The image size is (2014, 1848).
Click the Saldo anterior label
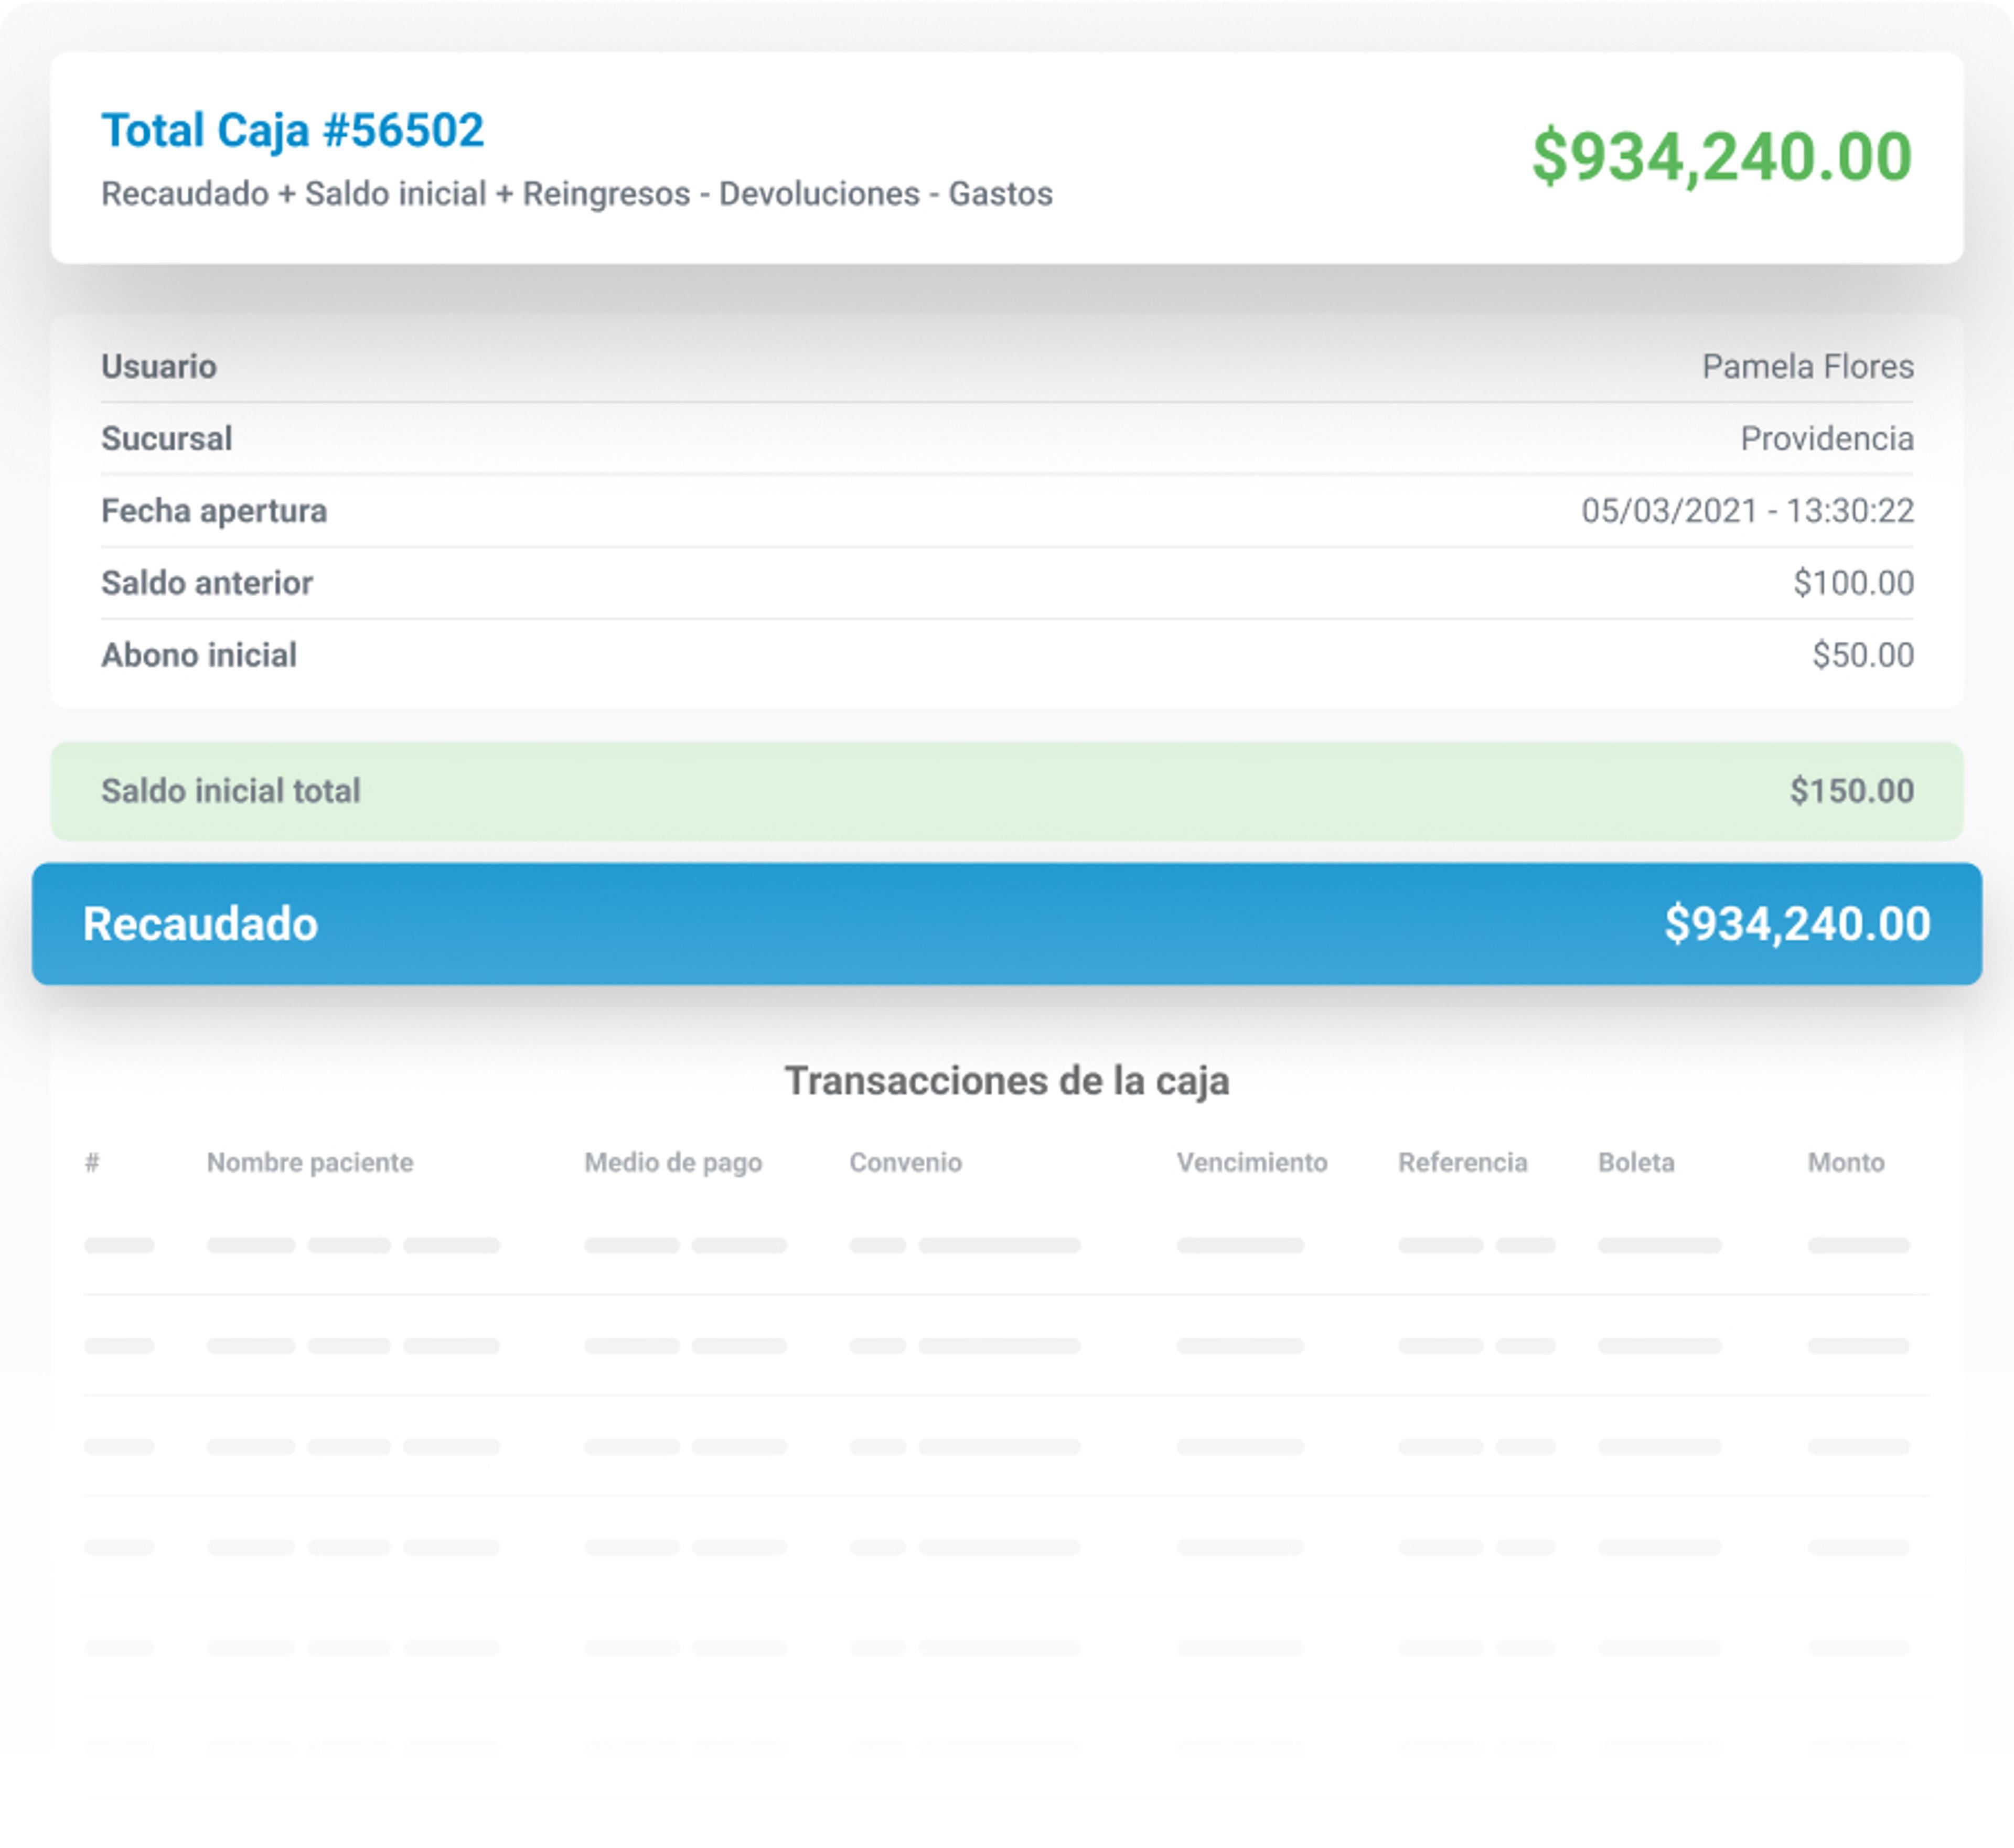207,583
